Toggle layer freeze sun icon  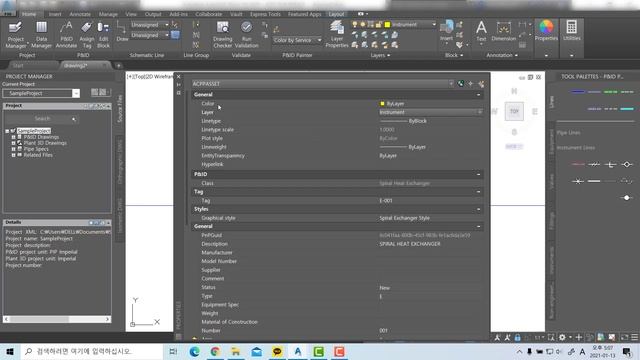pos(362,25)
